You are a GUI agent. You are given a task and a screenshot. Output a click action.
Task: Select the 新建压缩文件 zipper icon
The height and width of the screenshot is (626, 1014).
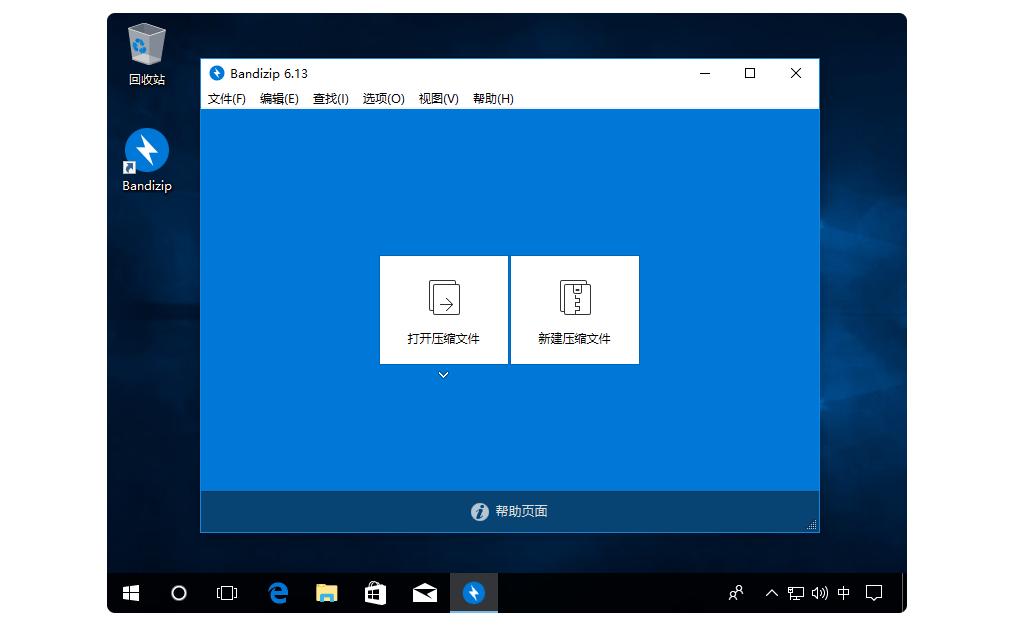pos(575,297)
